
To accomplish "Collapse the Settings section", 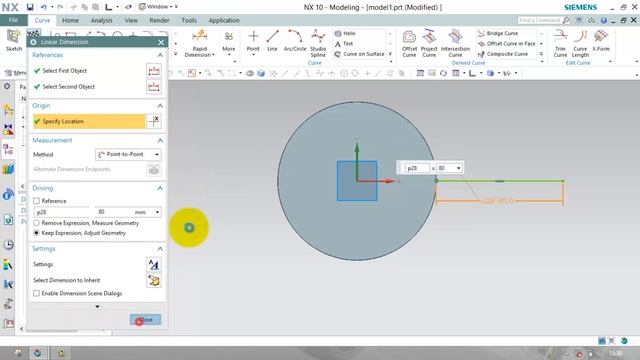I will click(x=160, y=249).
